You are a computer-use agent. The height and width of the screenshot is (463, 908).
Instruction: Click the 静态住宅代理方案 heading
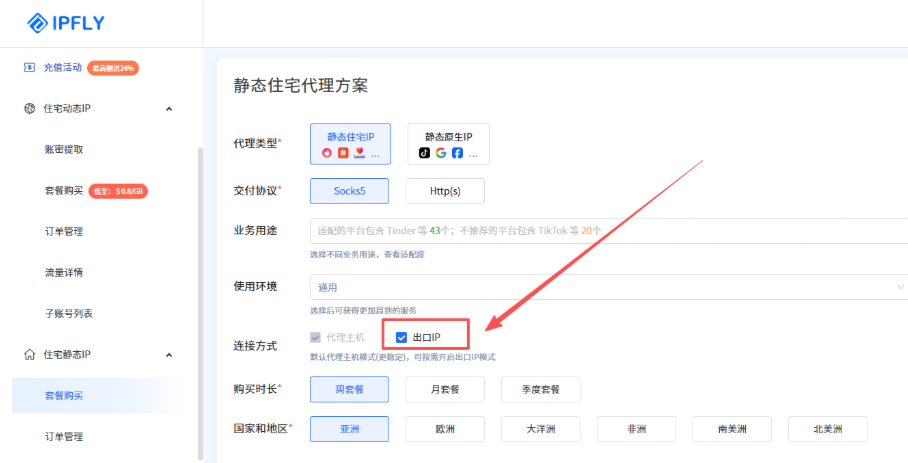pos(301,86)
